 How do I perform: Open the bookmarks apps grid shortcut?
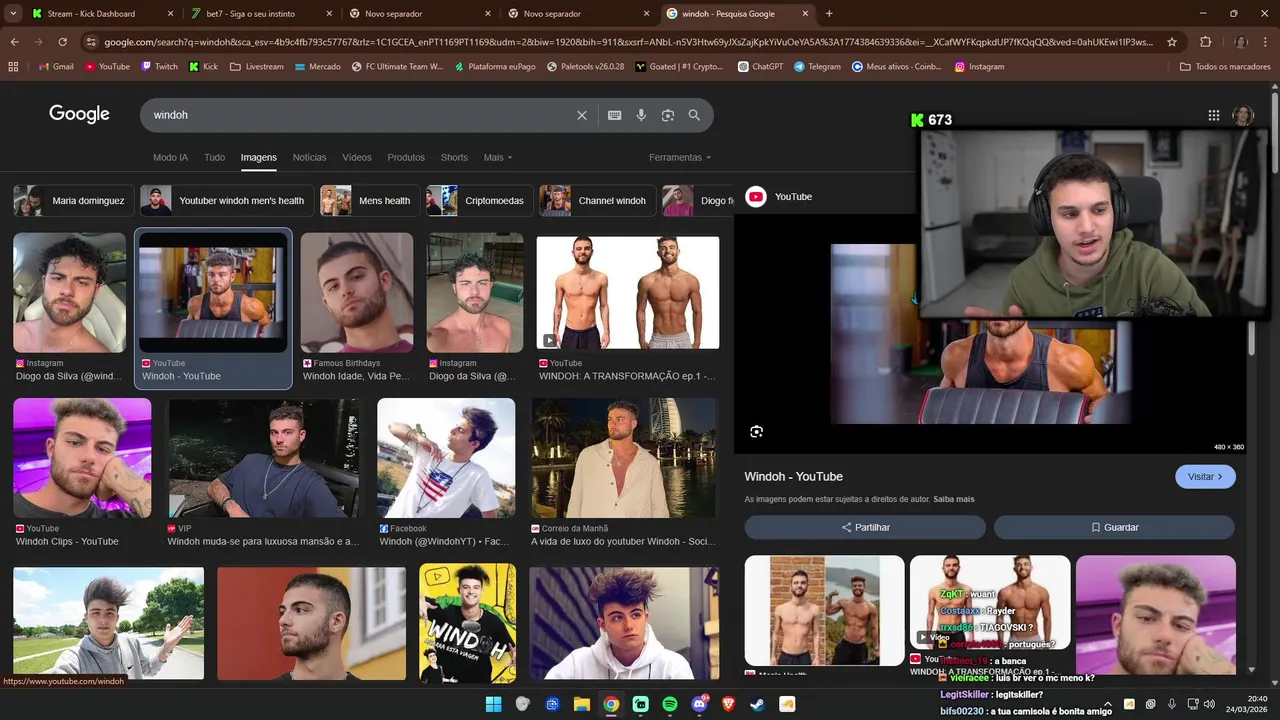pyautogui.click(x=13, y=67)
